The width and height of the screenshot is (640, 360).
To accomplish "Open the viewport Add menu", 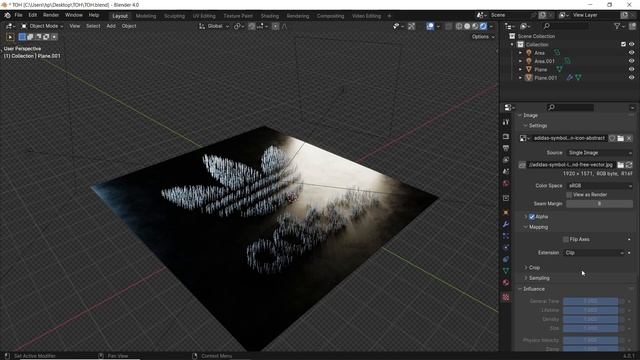I will (x=111, y=26).
